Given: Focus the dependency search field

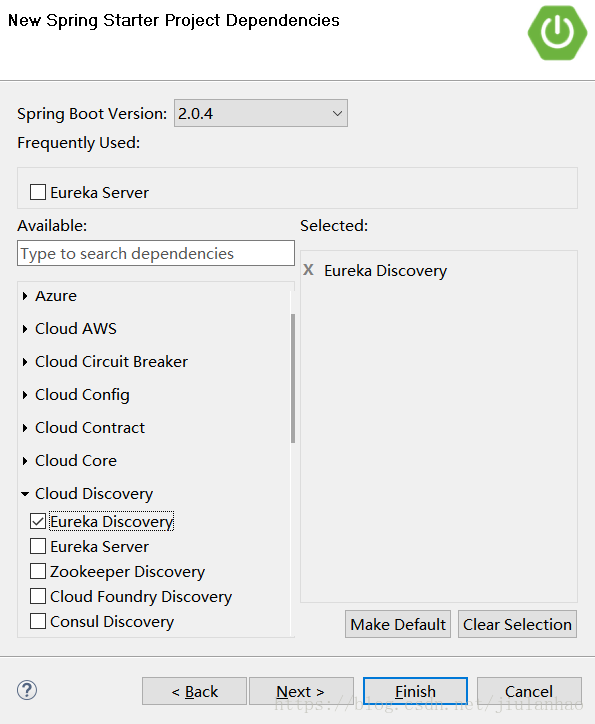Looking at the screenshot, I should coord(156,253).
